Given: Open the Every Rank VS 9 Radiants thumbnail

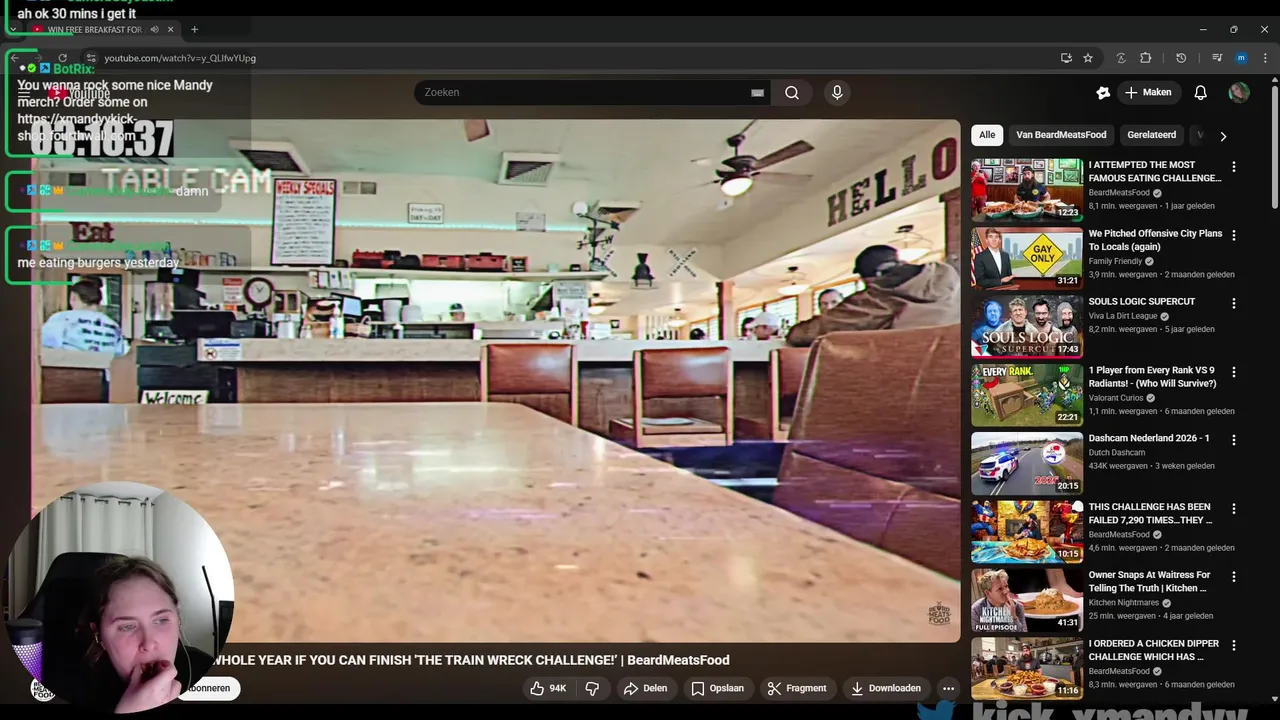Looking at the screenshot, I should tap(1027, 394).
